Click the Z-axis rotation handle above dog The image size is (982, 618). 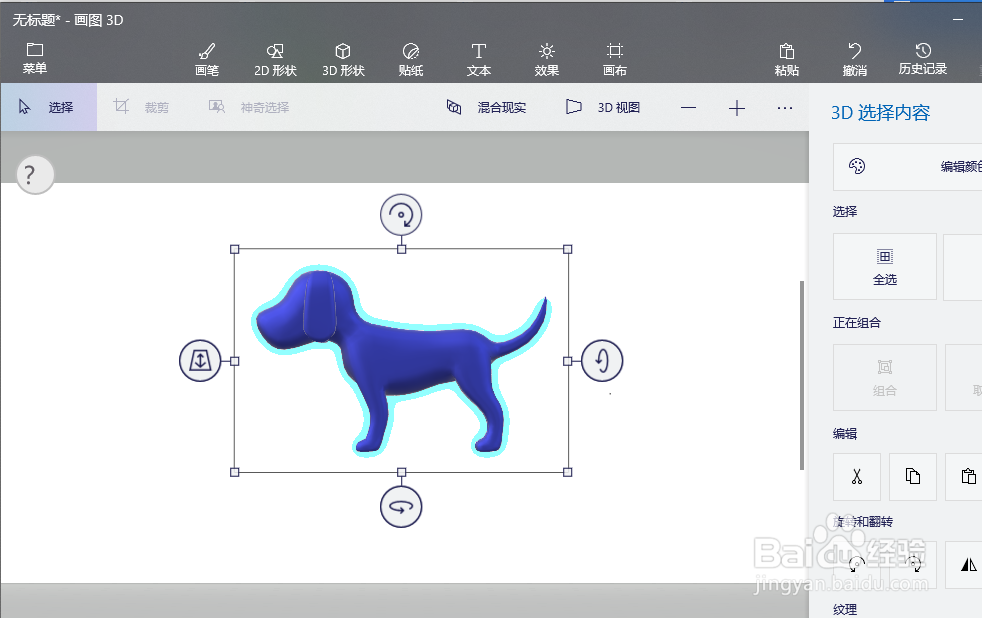(x=401, y=215)
